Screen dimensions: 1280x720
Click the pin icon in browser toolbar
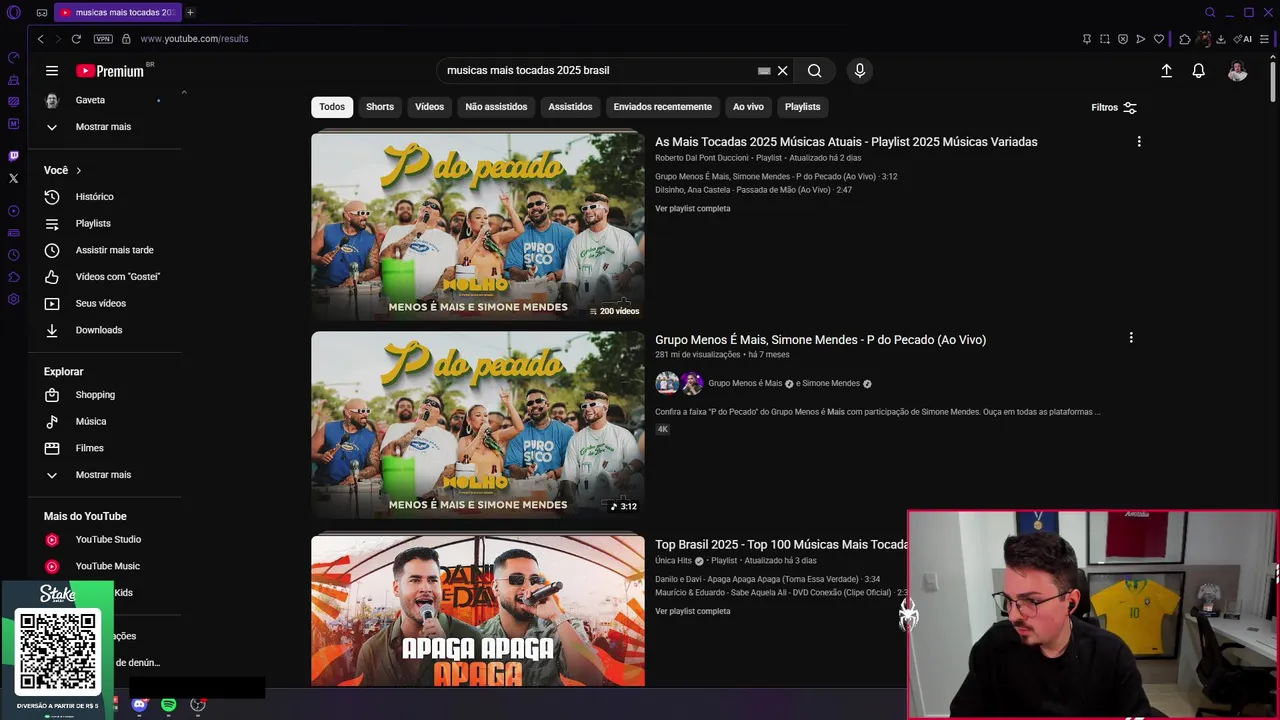pos(1087,39)
